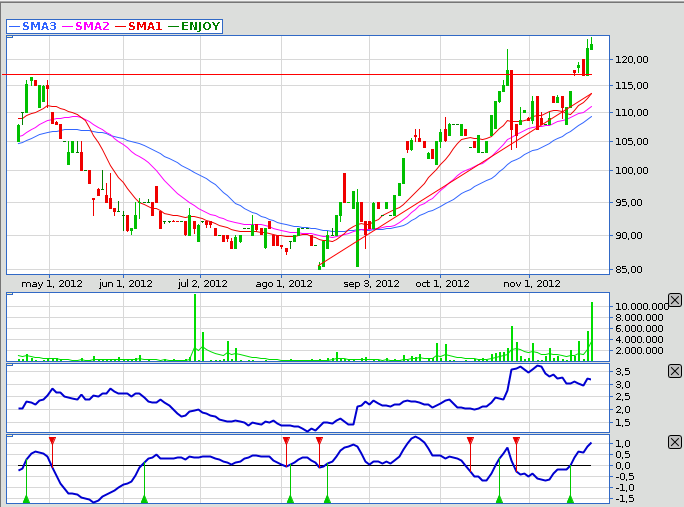Click the 6.000.000 volume axis label

[639, 329]
